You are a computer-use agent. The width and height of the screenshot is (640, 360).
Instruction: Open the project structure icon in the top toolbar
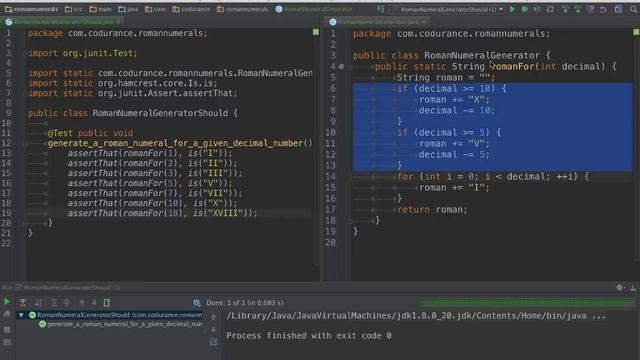[x=619, y=9]
